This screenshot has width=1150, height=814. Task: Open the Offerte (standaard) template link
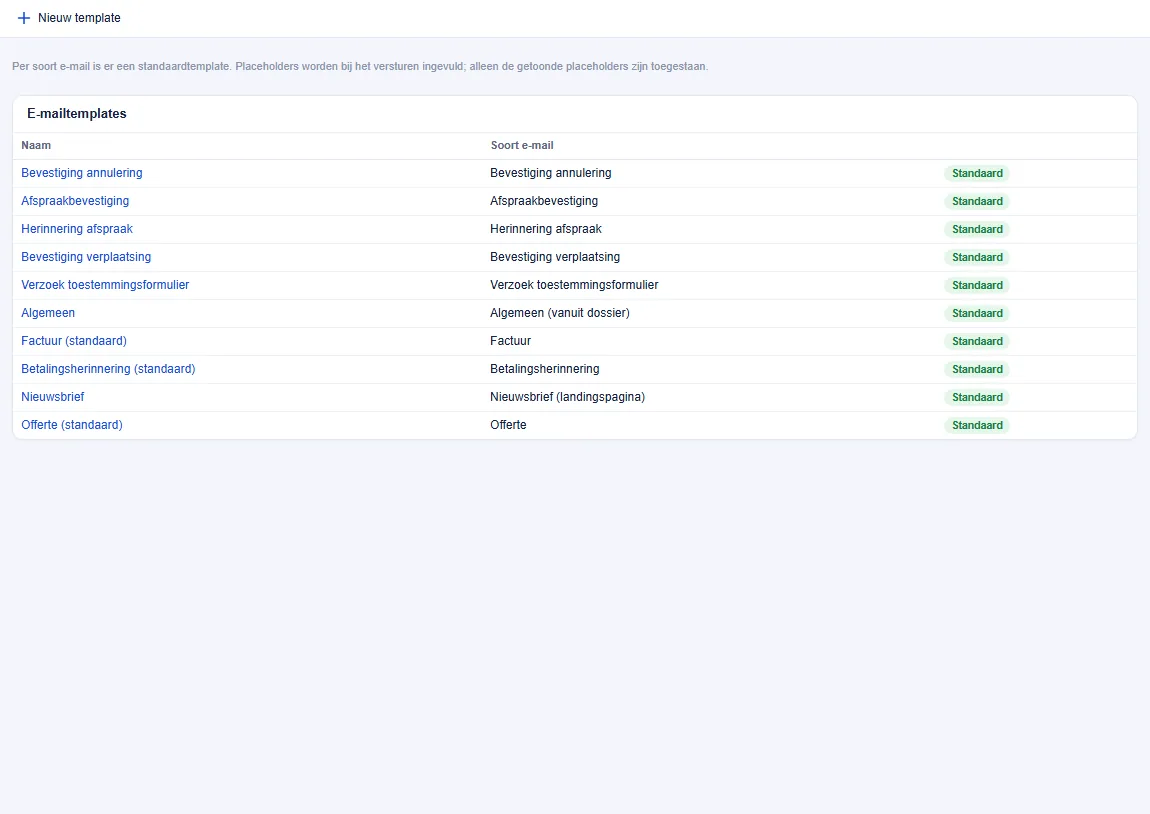click(72, 425)
